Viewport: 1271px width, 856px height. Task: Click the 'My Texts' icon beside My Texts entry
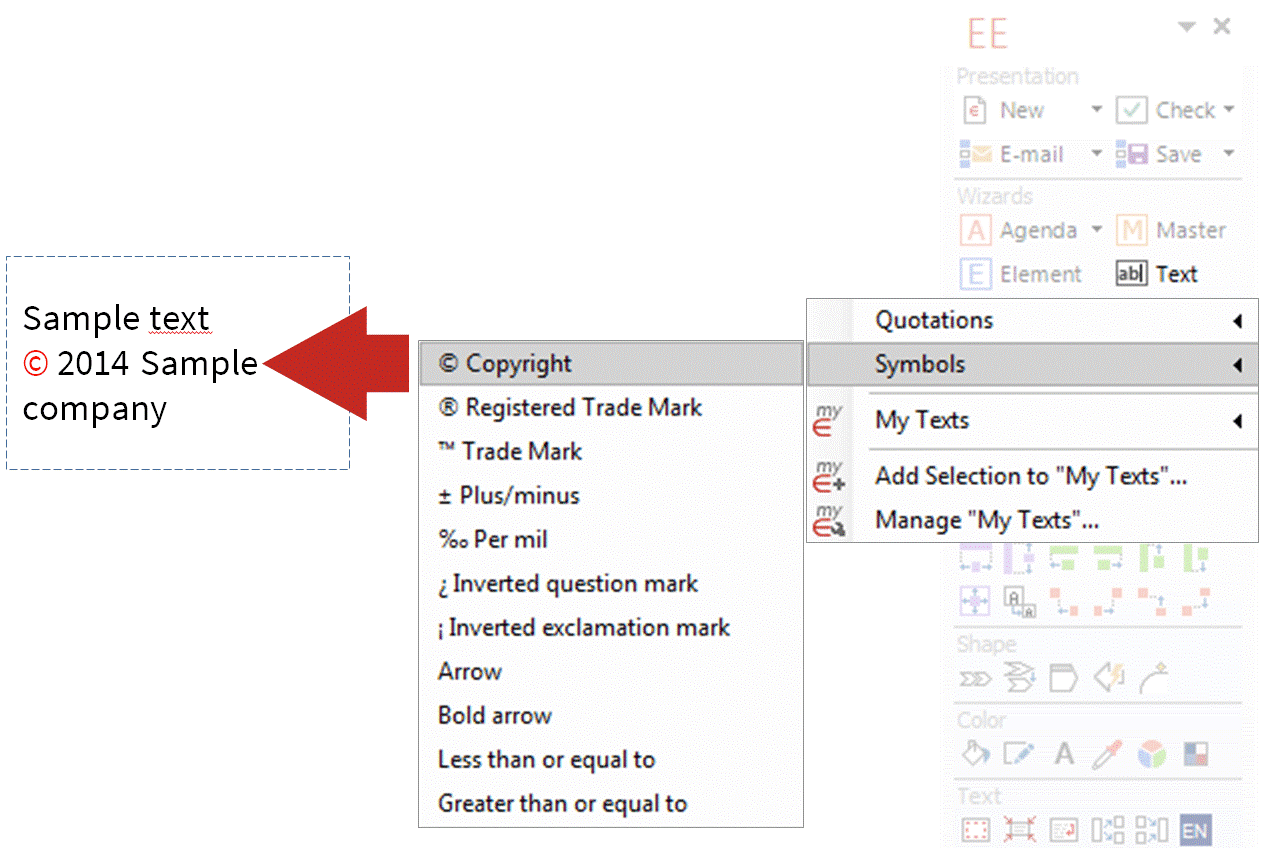[829, 420]
